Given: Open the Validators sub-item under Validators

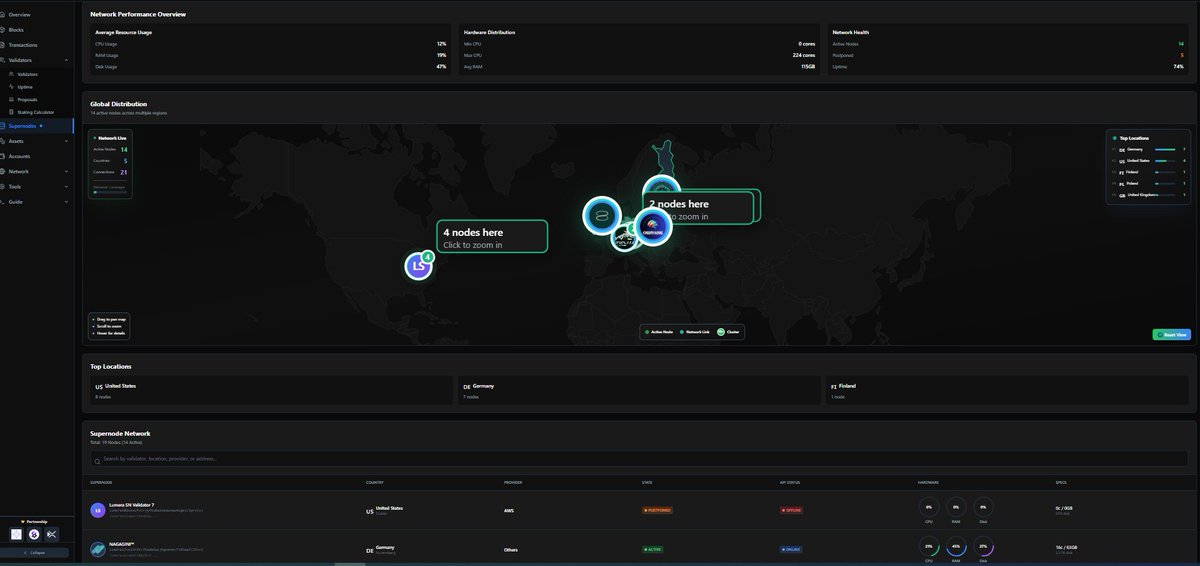Looking at the screenshot, I should point(28,74).
